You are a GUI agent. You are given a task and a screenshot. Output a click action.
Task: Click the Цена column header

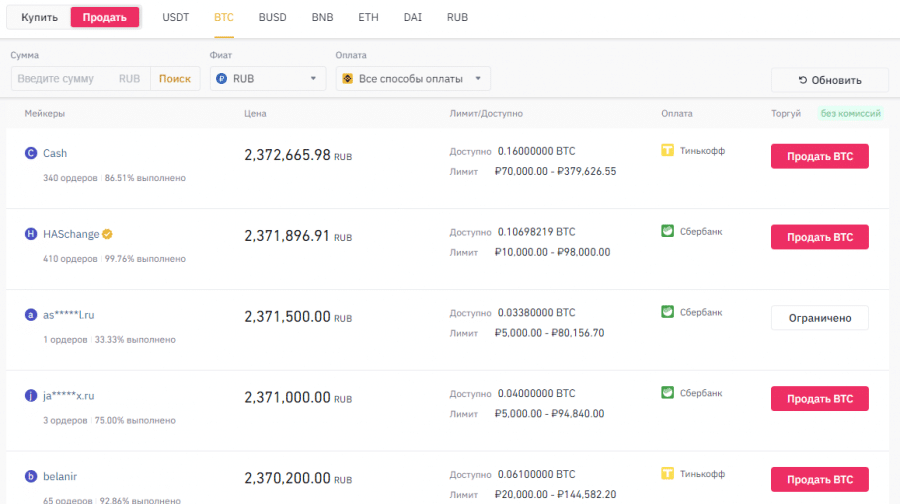[x=255, y=114]
